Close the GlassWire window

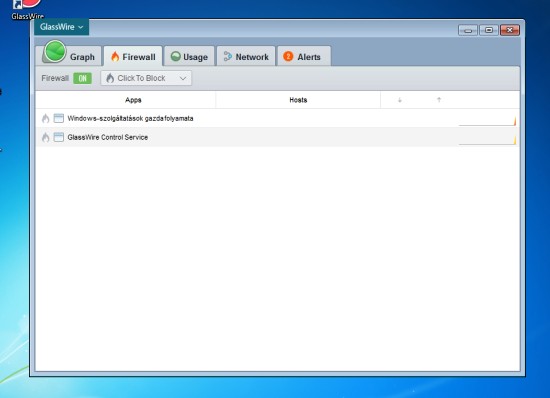[x=510, y=30]
